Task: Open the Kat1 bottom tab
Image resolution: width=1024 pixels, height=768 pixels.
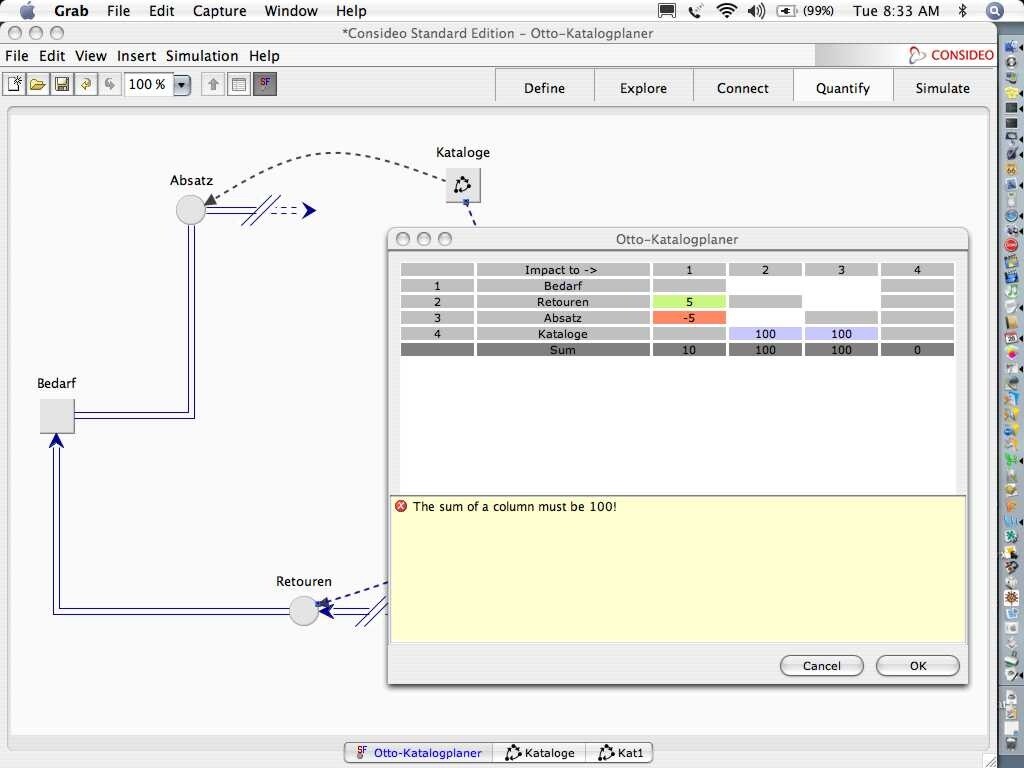Action: (x=621, y=753)
